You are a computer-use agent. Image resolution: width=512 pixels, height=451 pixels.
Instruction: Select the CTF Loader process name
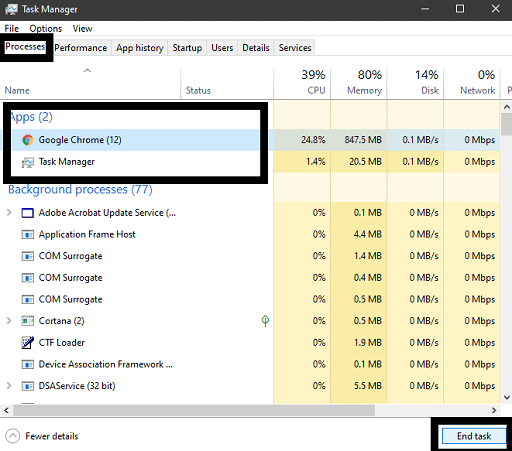pos(62,343)
